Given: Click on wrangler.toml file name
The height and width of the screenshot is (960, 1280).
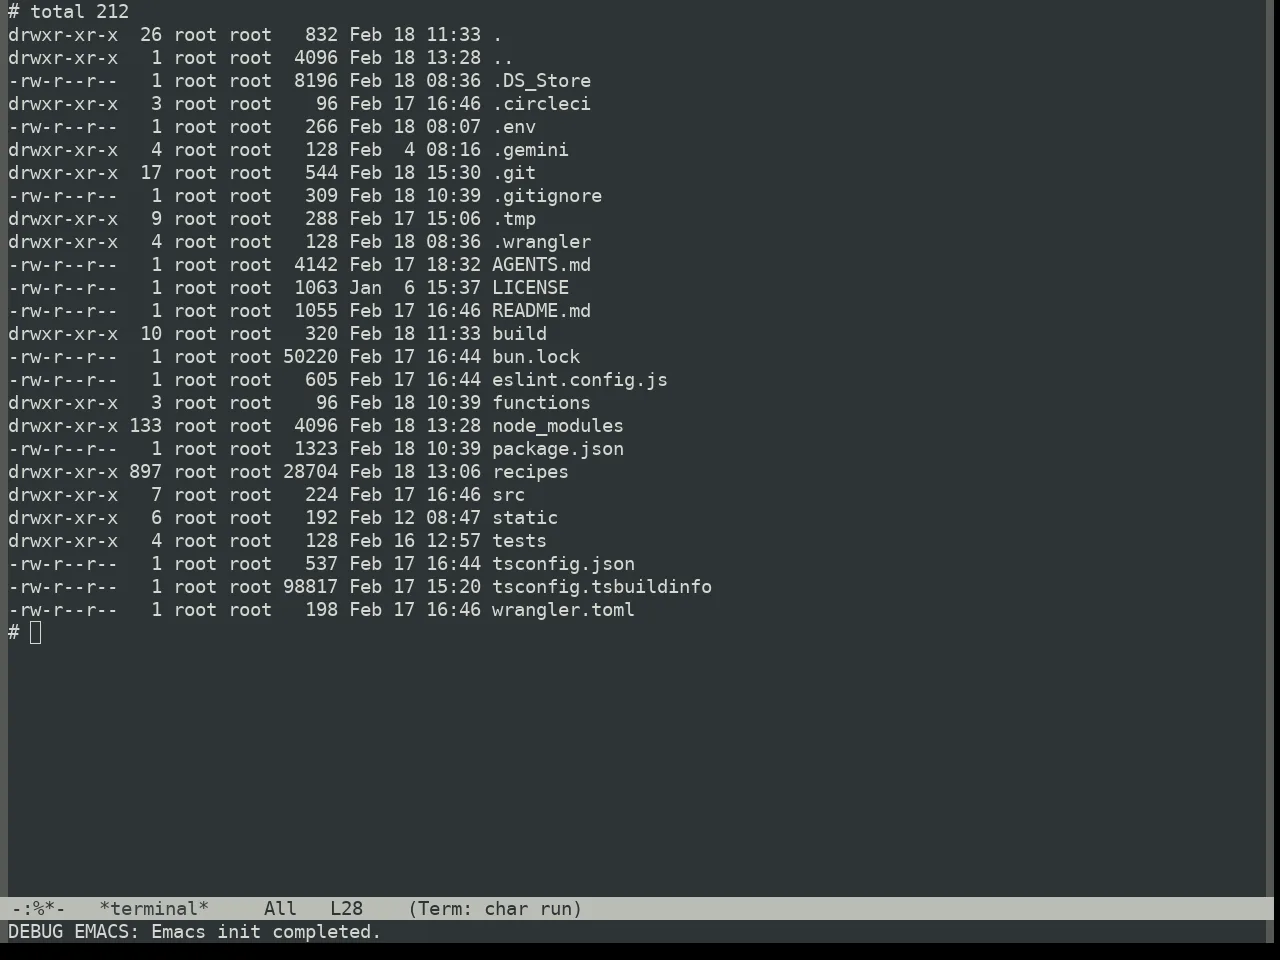Looking at the screenshot, I should click(x=563, y=610).
